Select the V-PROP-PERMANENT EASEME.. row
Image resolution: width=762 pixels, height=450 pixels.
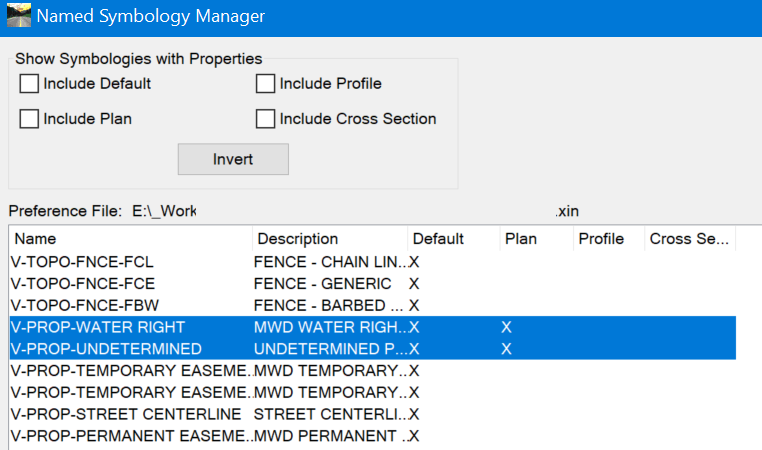click(373, 436)
